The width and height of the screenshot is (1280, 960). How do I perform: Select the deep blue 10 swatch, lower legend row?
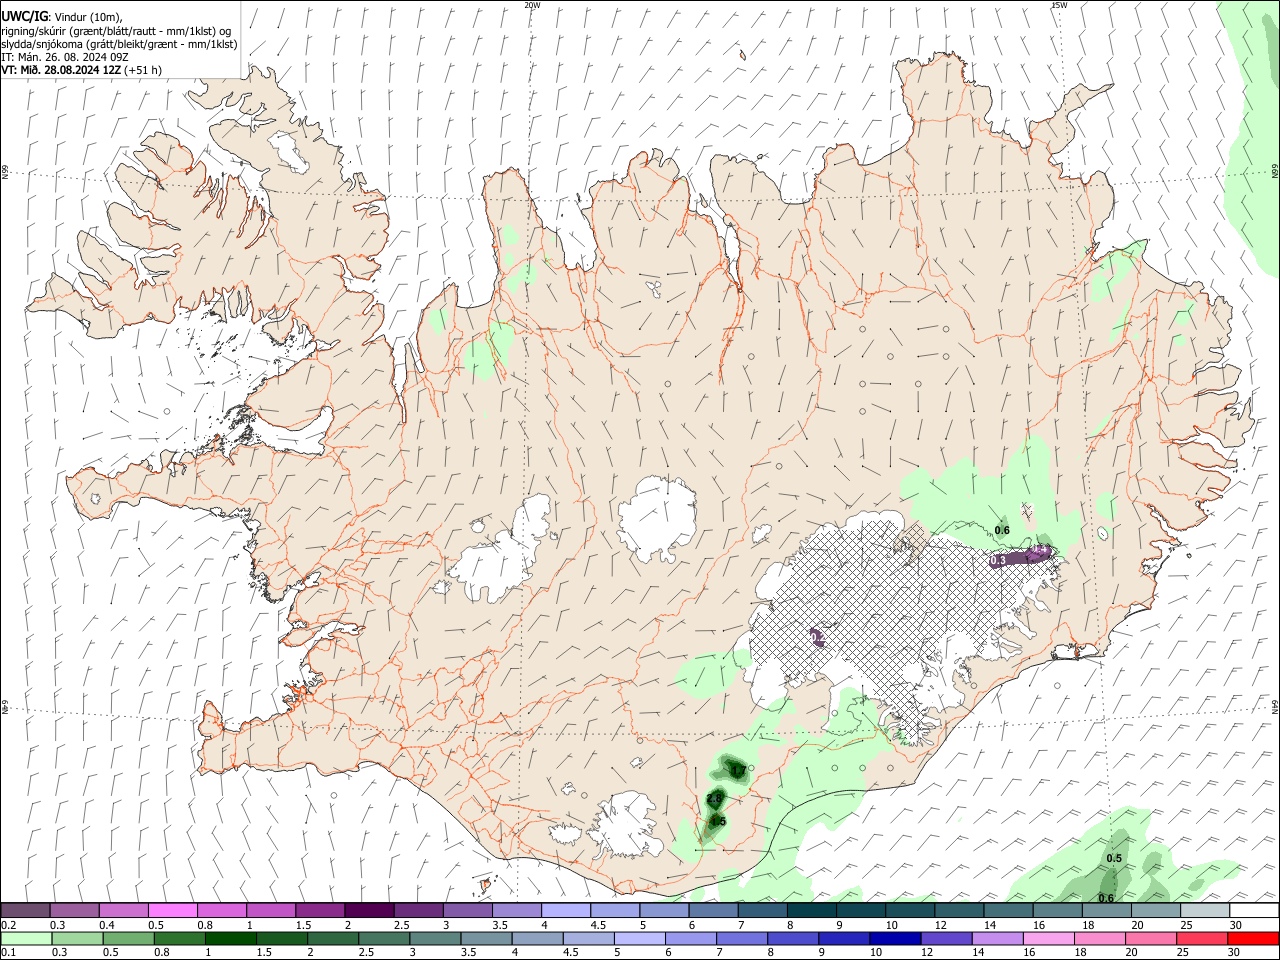[x=895, y=938]
